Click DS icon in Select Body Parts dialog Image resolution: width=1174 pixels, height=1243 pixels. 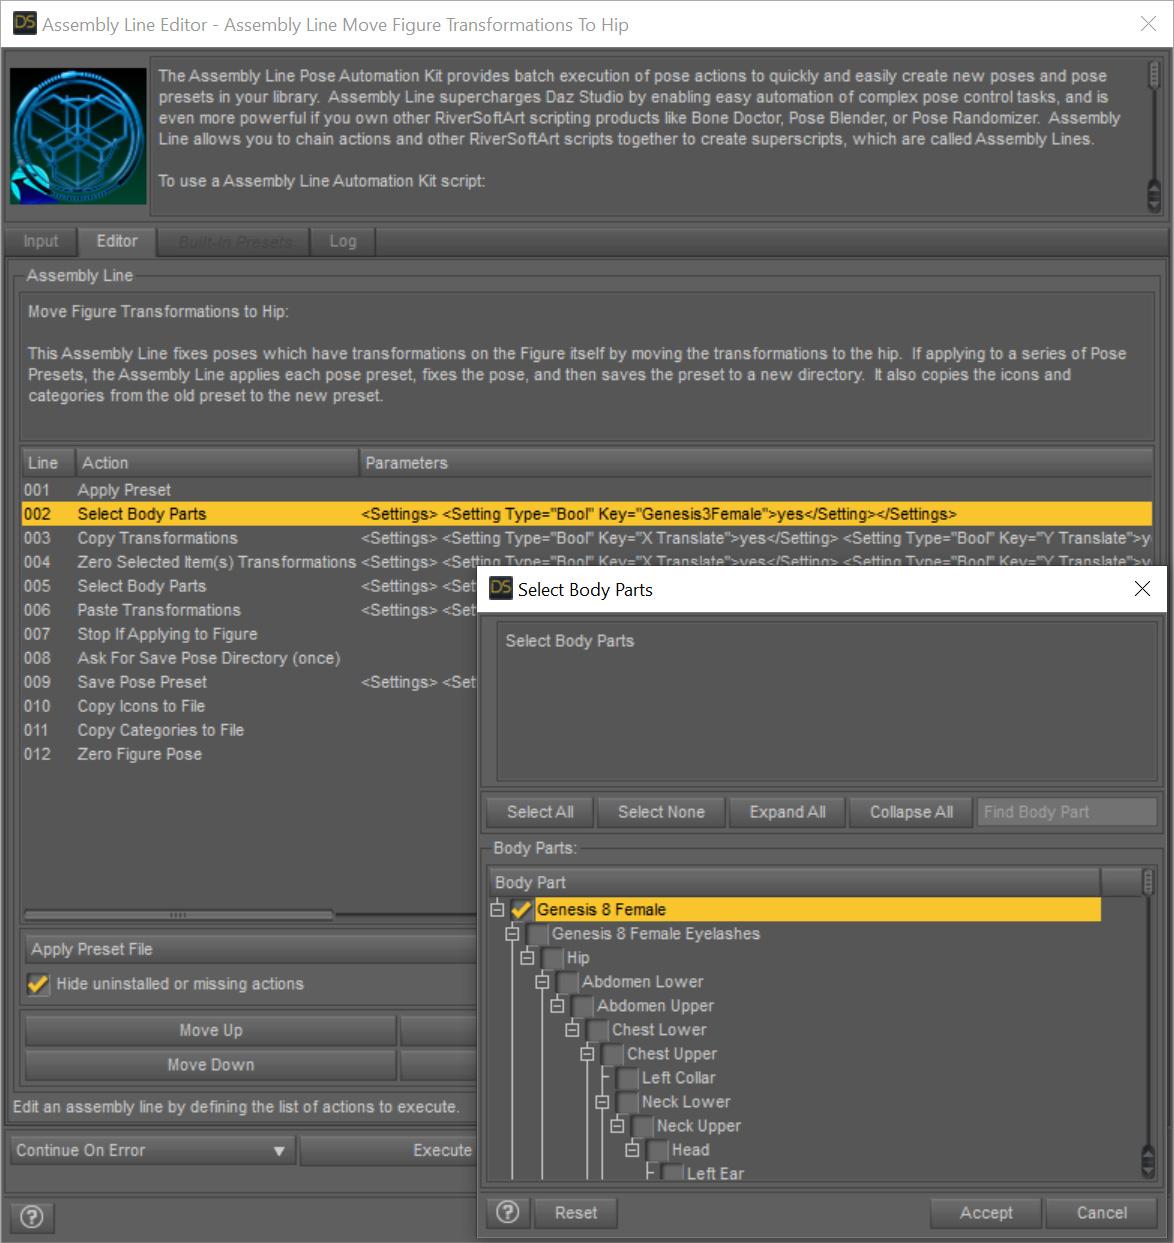[x=500, y=589]
